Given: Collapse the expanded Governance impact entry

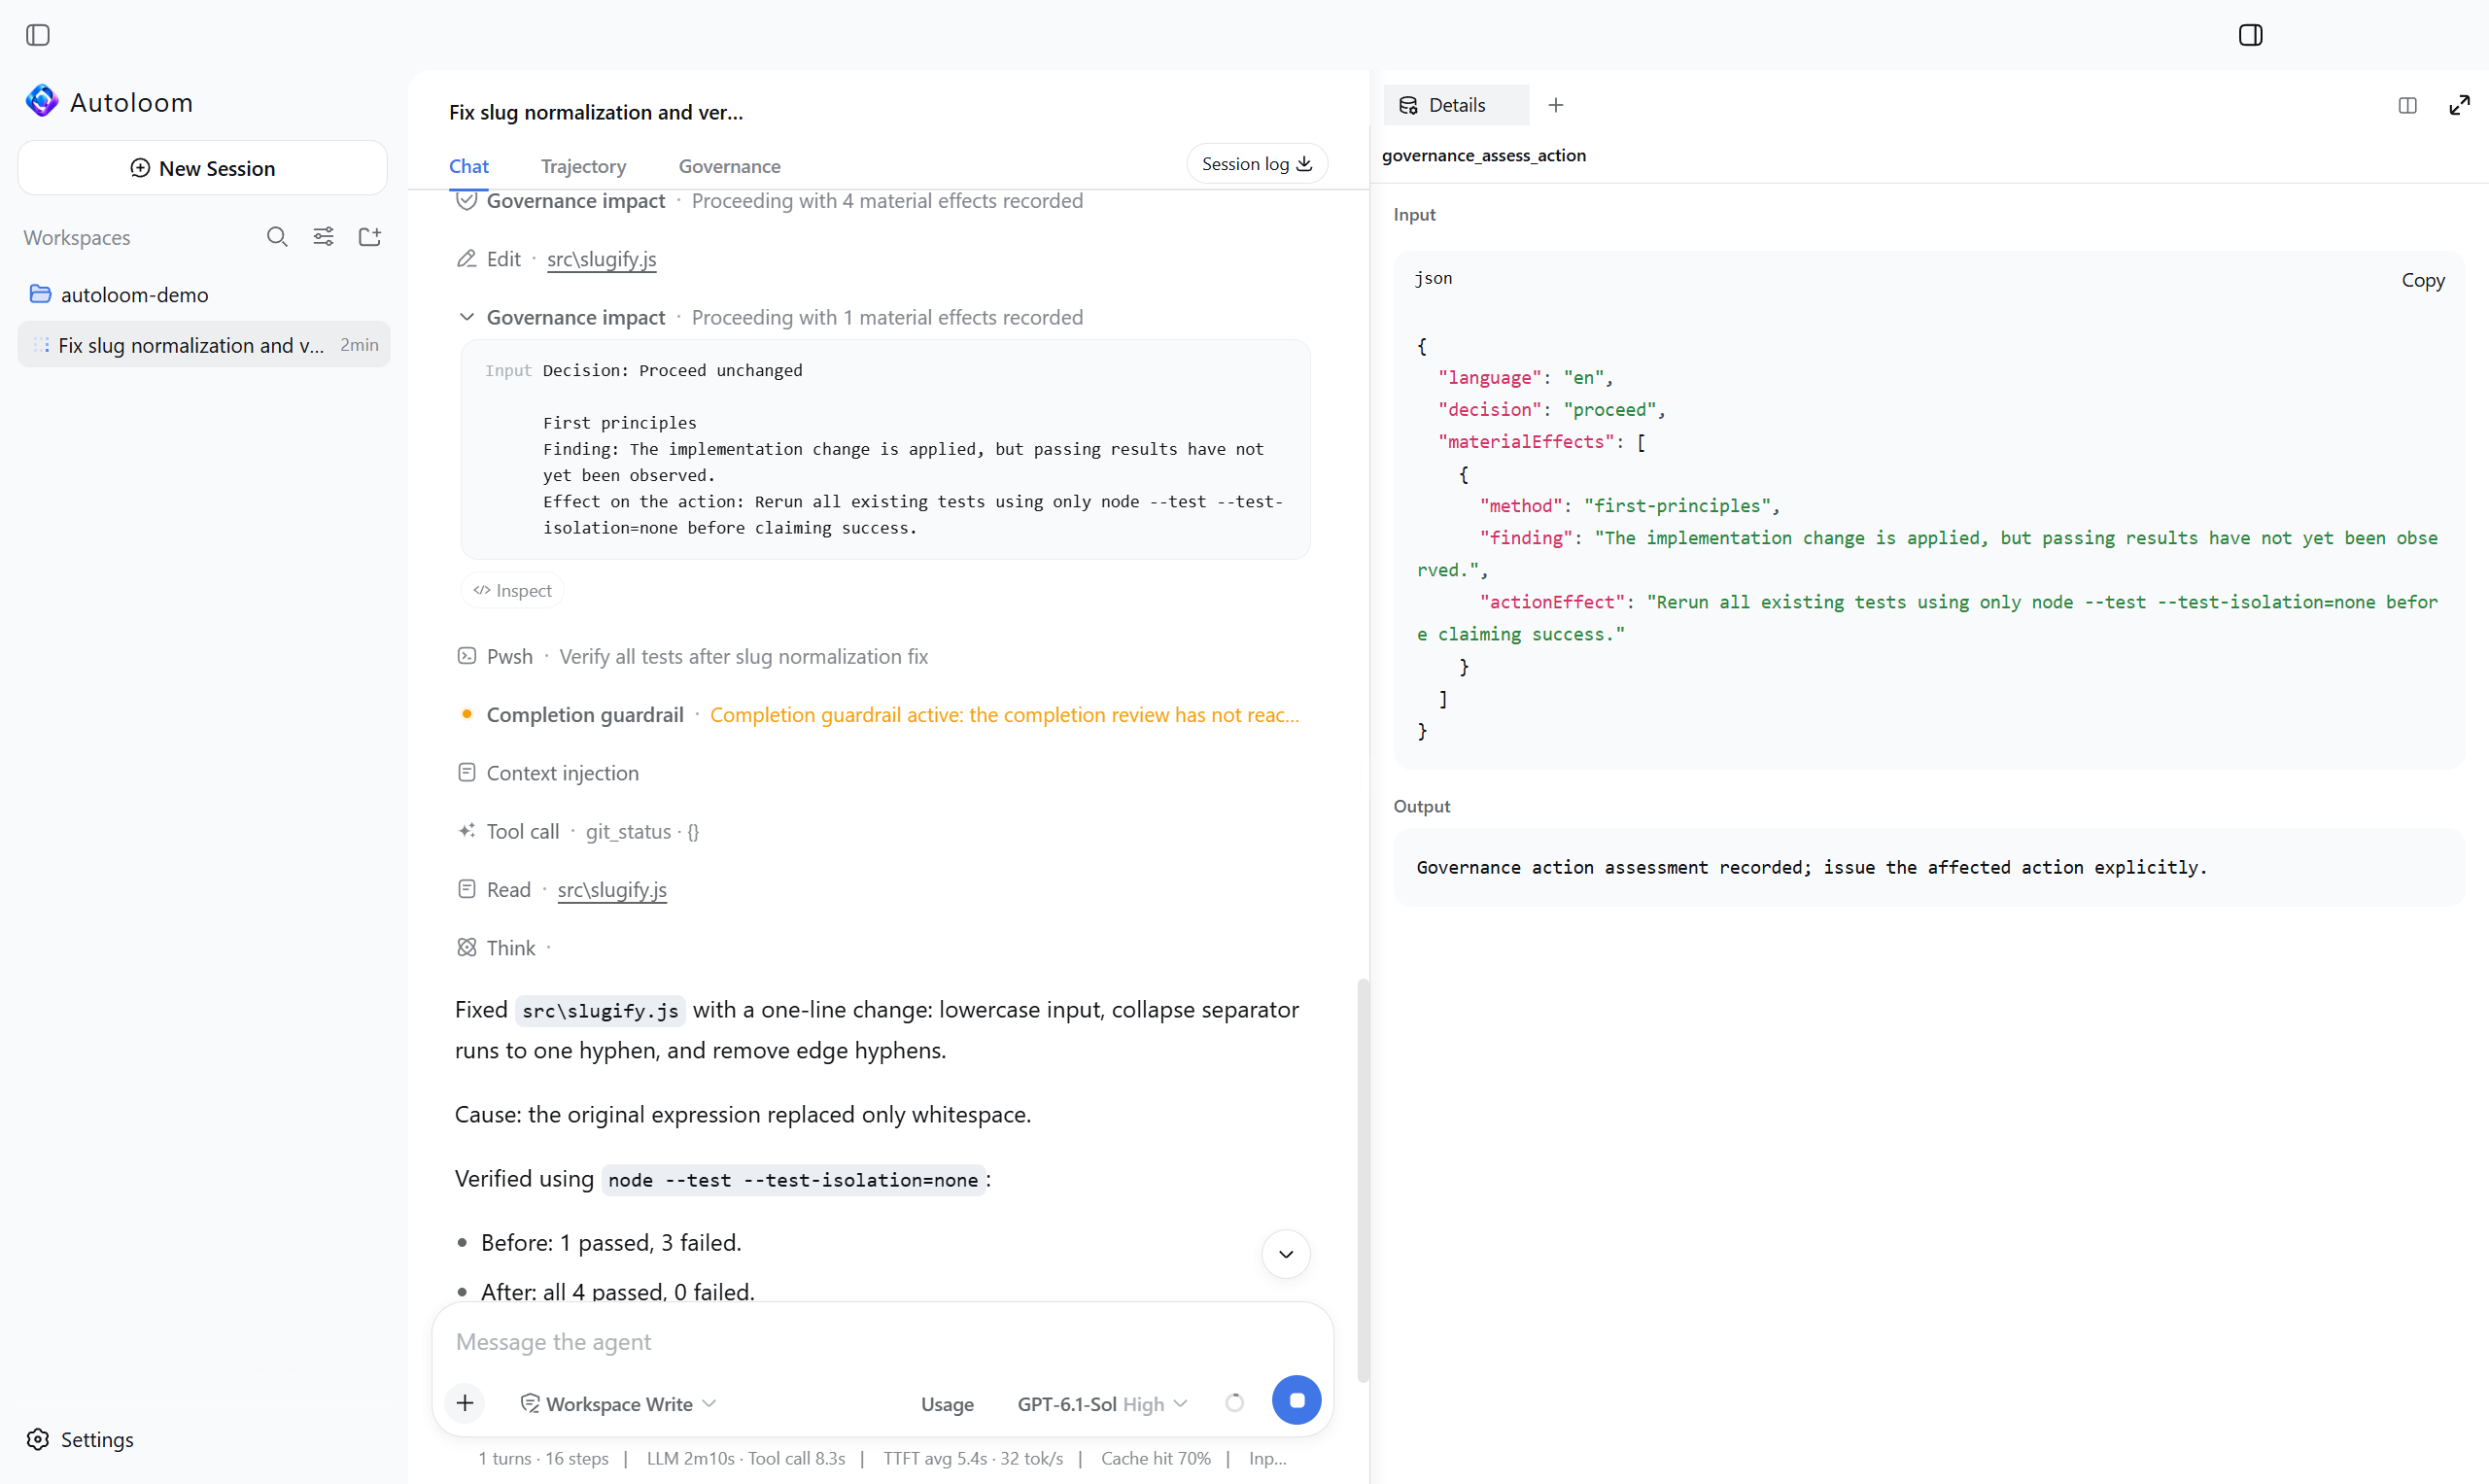Looking at the screenshot, I should tap(466, 317).
